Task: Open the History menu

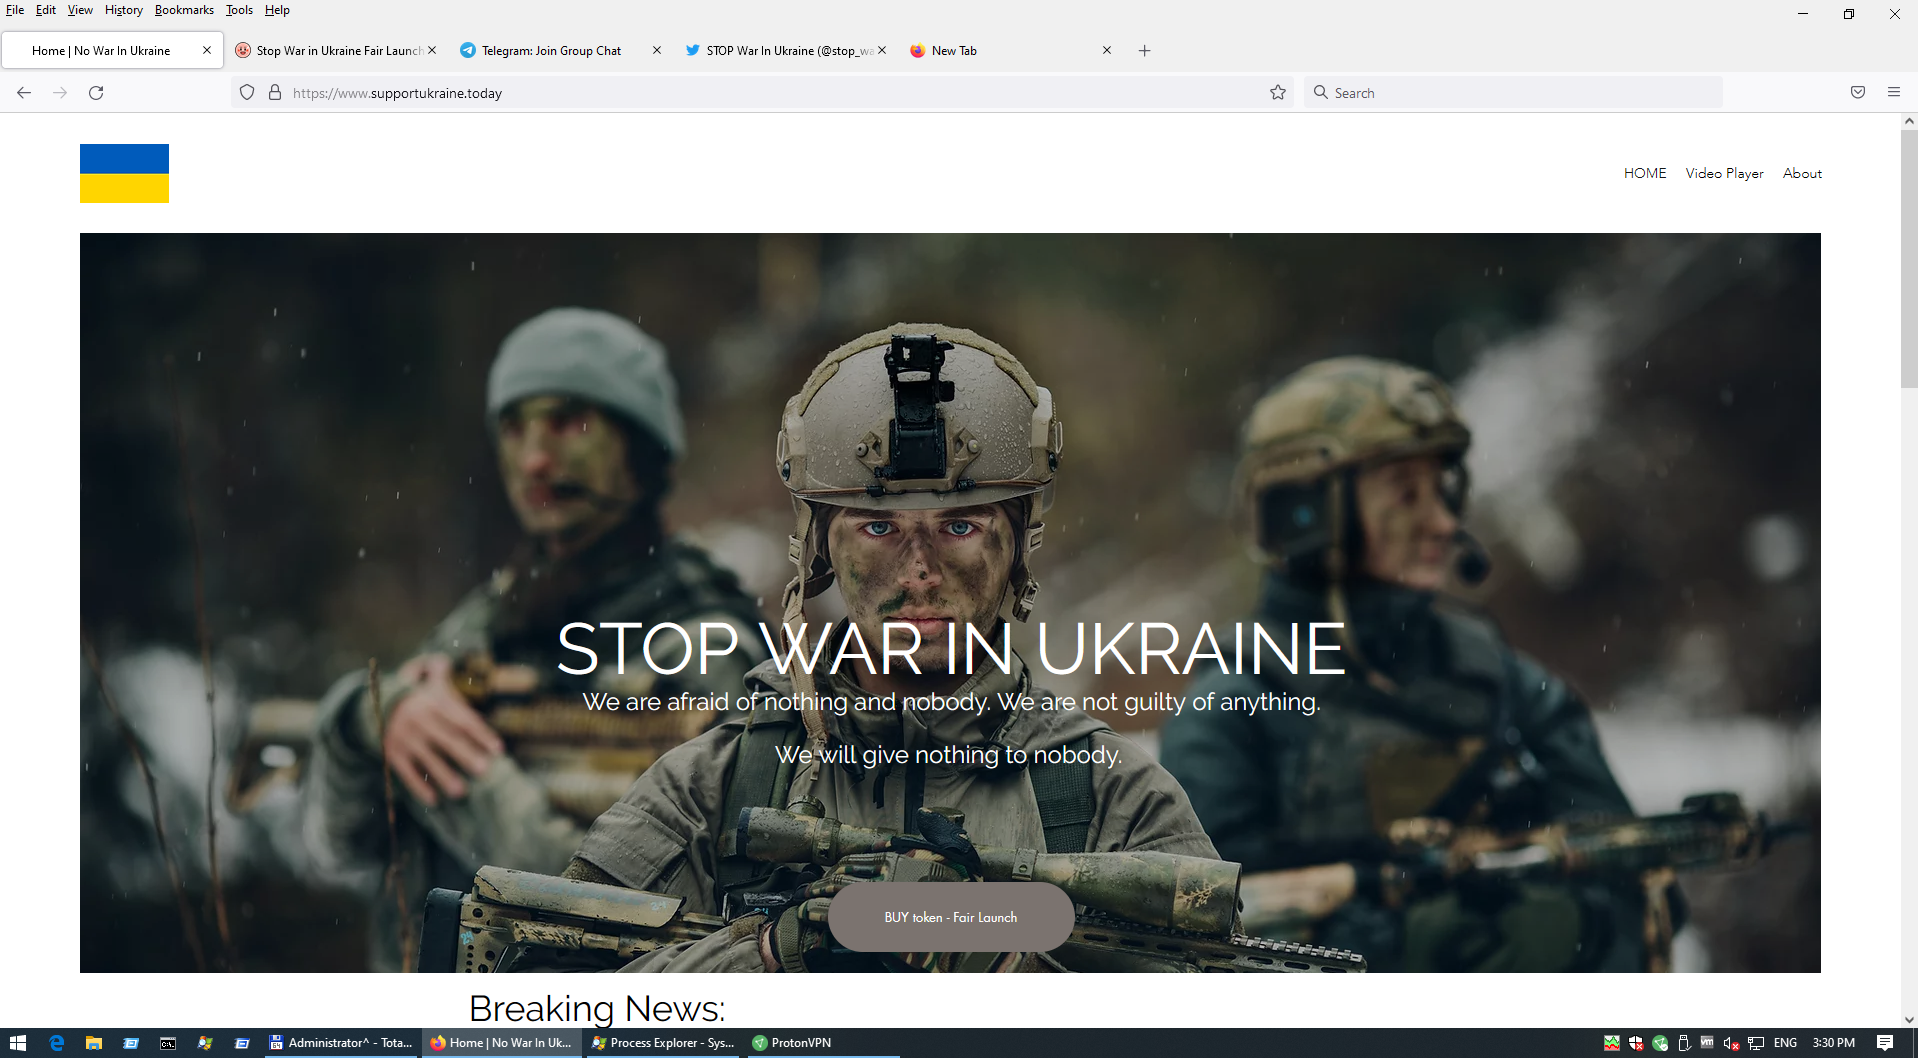Action: coord(124,10)
